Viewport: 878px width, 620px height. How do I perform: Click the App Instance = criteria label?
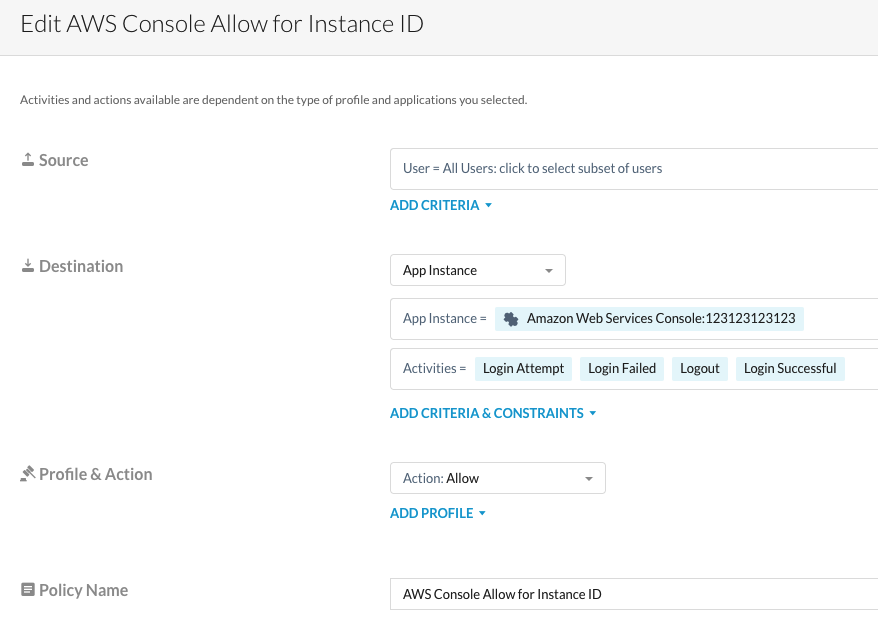click(x=445, y=319)
